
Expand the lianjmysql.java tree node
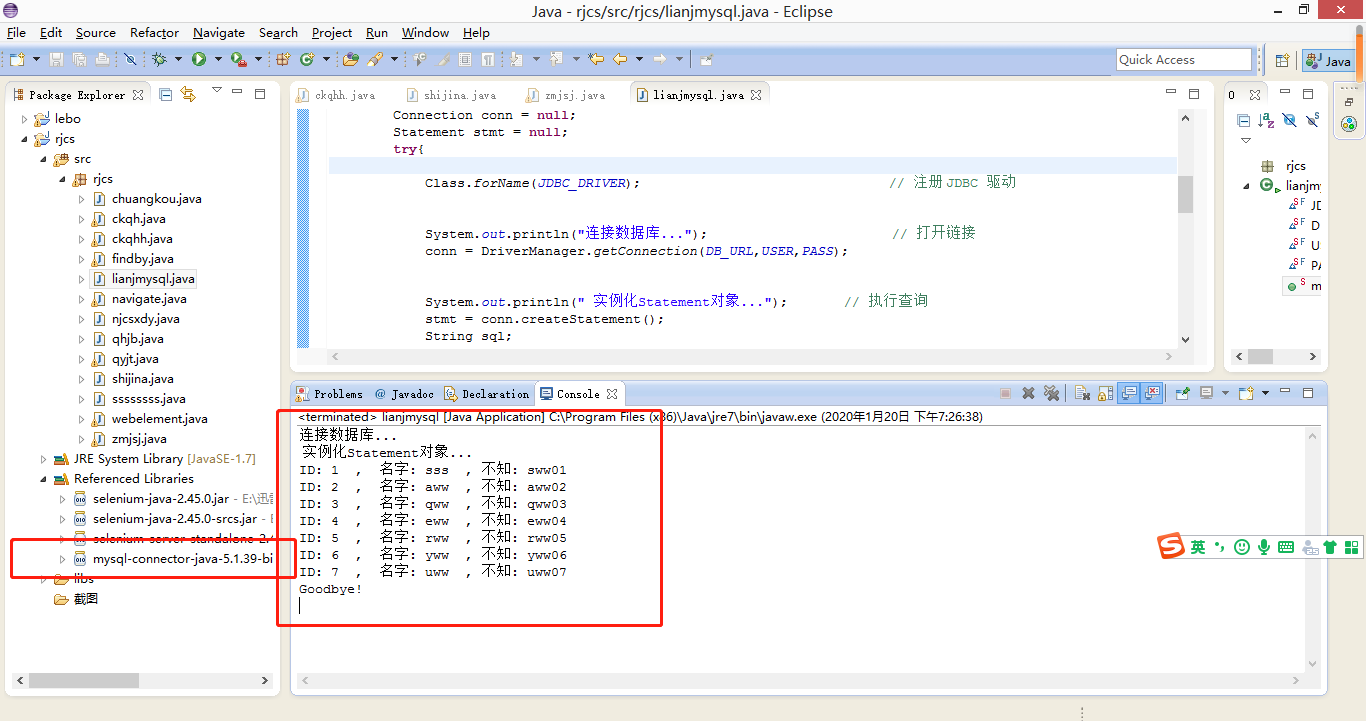pos(82,279)
